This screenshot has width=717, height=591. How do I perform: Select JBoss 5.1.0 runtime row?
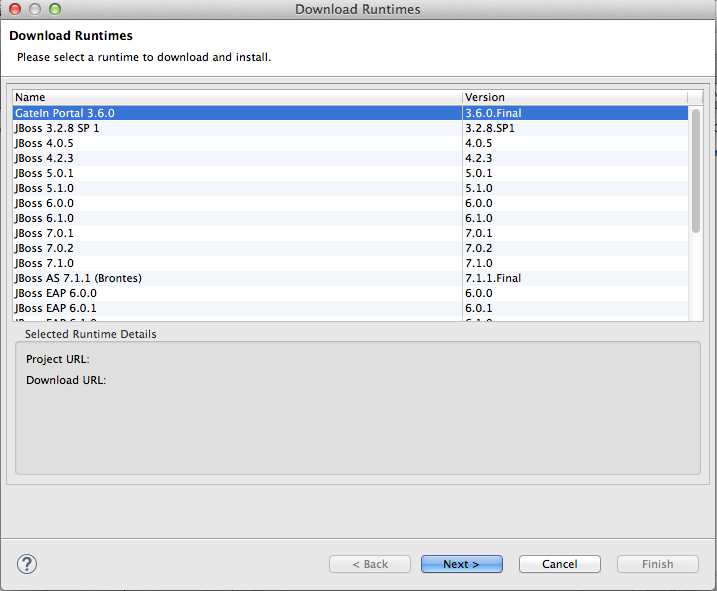pos(350,188)
